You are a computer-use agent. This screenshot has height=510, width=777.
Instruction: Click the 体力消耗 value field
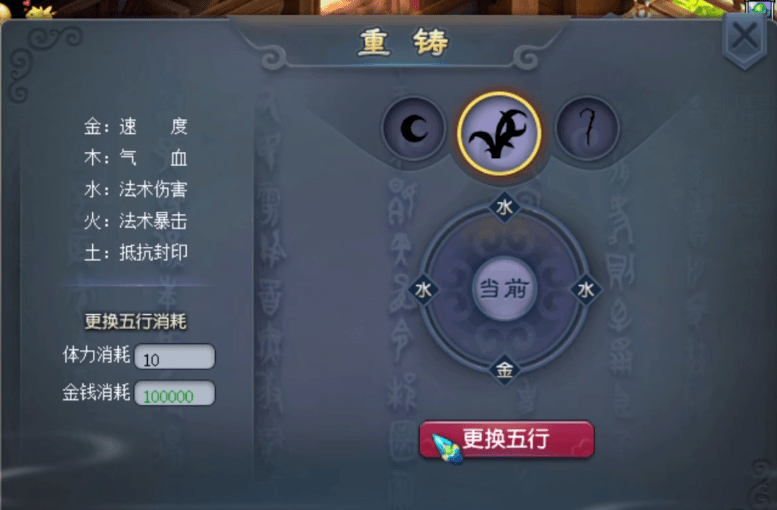click(x=175, y=357)
